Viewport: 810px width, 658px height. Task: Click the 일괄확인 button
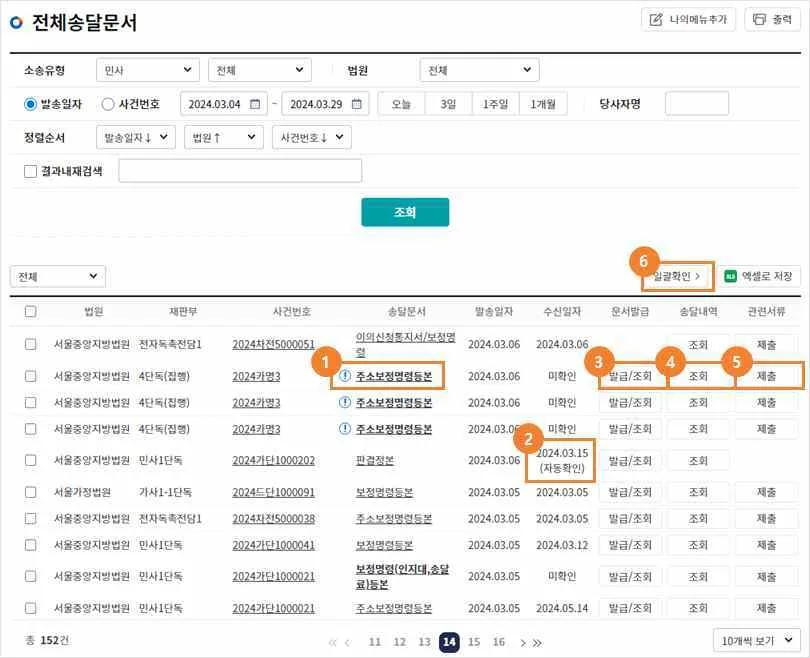tap(678, 276)
